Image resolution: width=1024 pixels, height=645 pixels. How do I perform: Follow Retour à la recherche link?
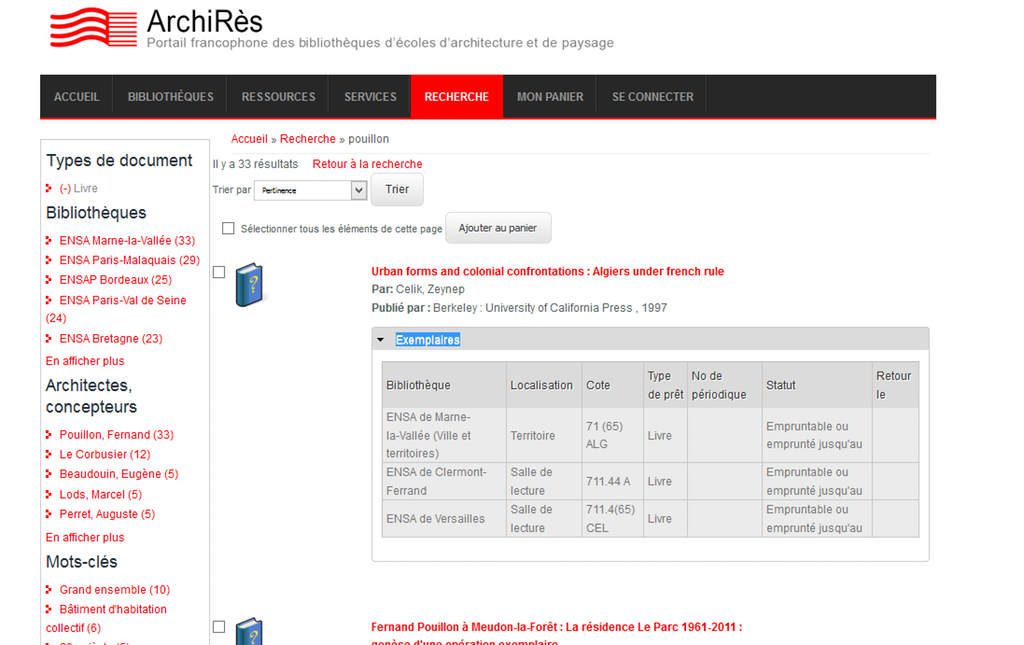pos(367,164)
